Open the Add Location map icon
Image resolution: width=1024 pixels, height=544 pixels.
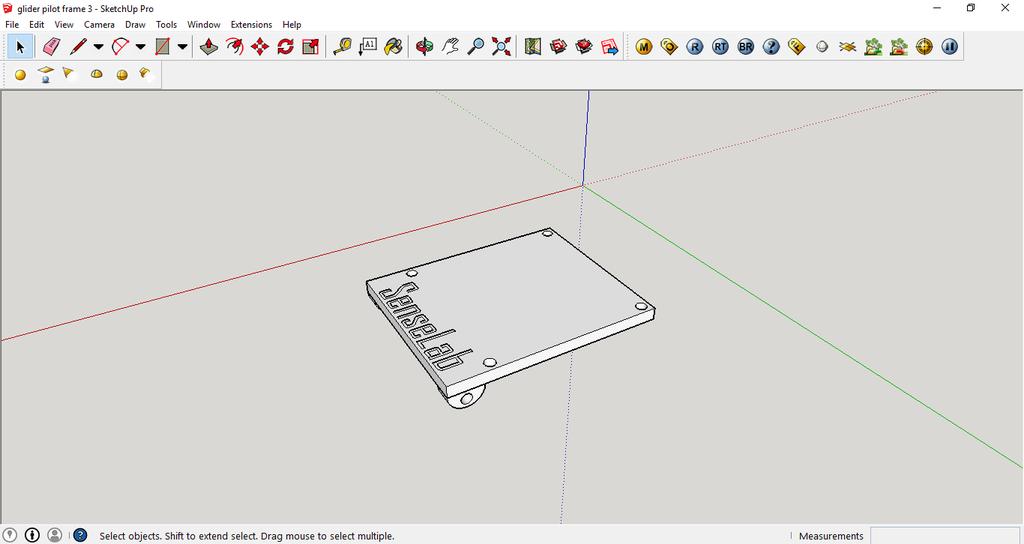533,47
